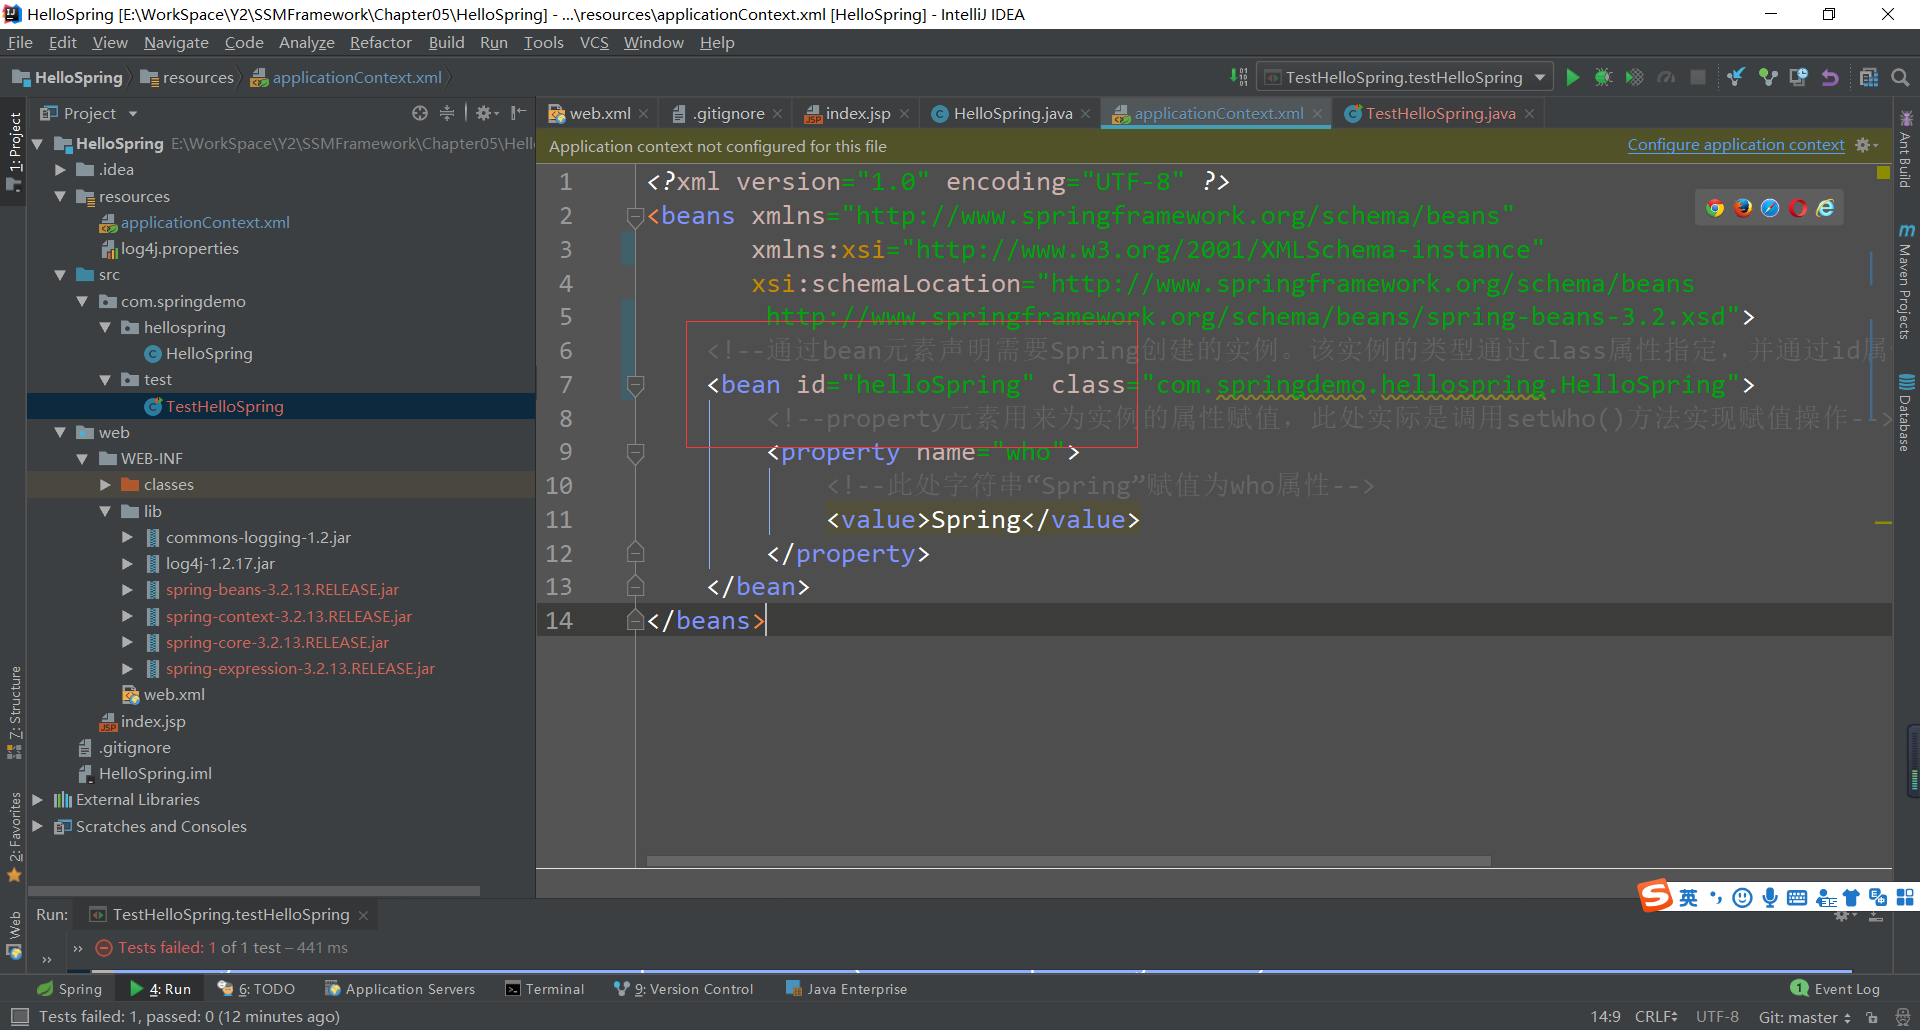Screen dimensions: 1920x1030
Task: Toggle read-only lock icon in status bar
Action: pos(1872,1017)
